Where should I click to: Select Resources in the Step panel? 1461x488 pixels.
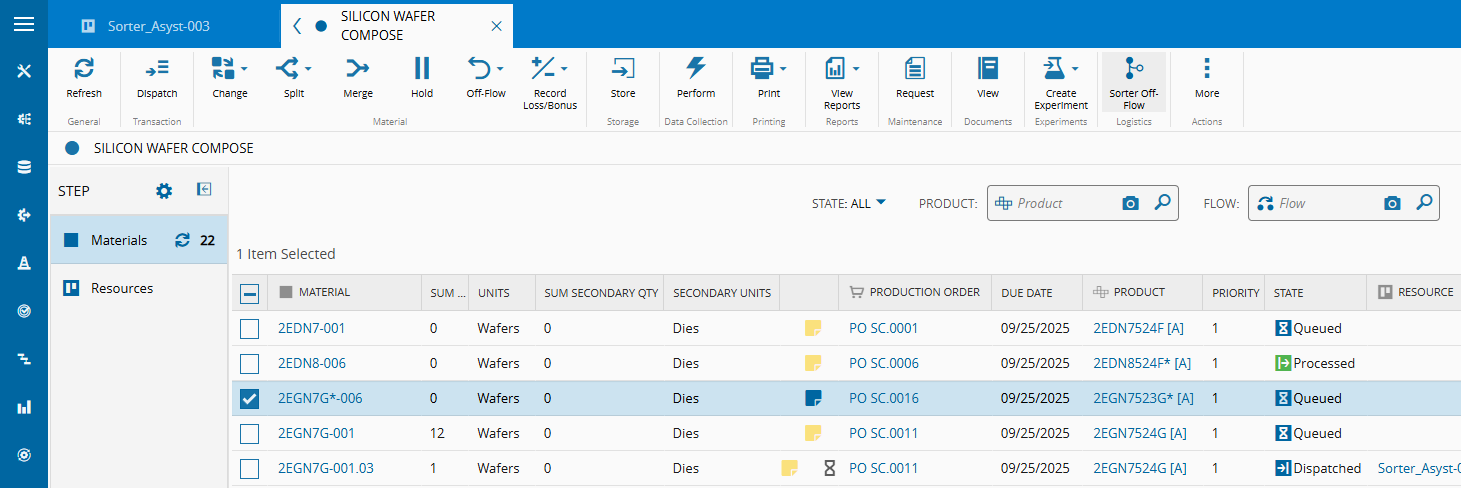pyautogui.click(x=139, y=288)
